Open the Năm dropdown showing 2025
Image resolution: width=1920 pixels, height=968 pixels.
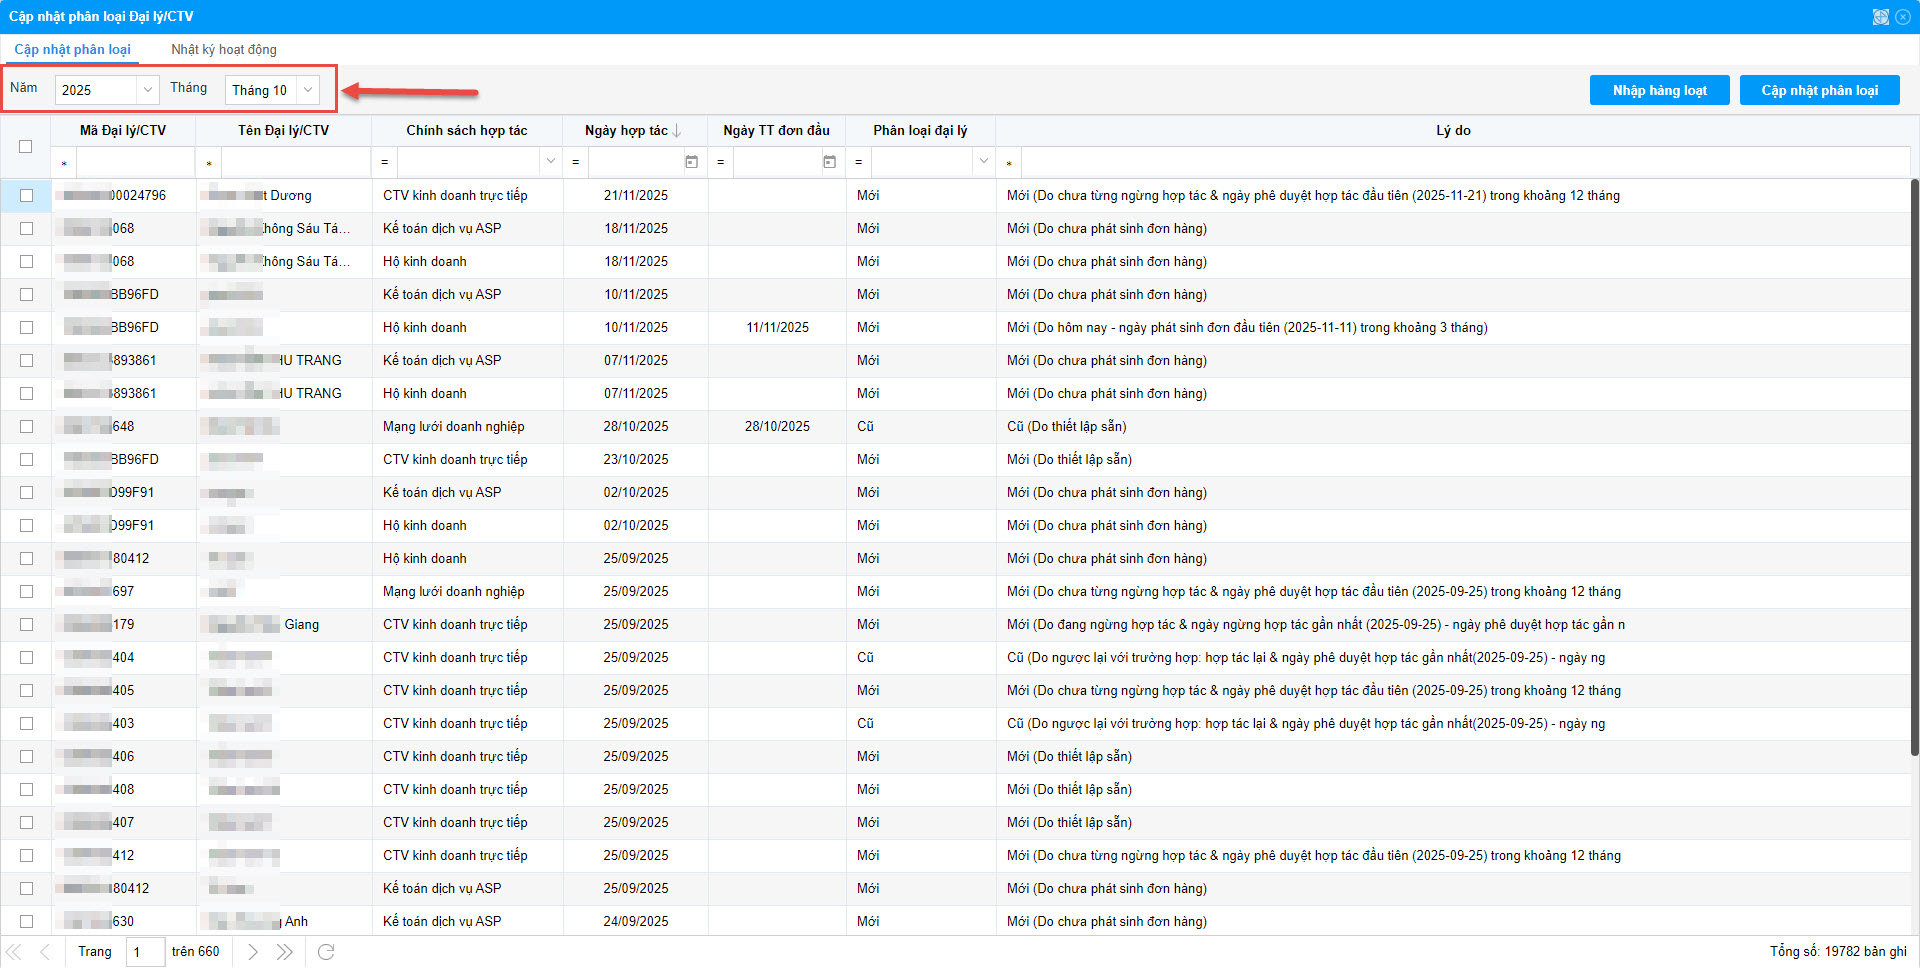click(147, 90)
